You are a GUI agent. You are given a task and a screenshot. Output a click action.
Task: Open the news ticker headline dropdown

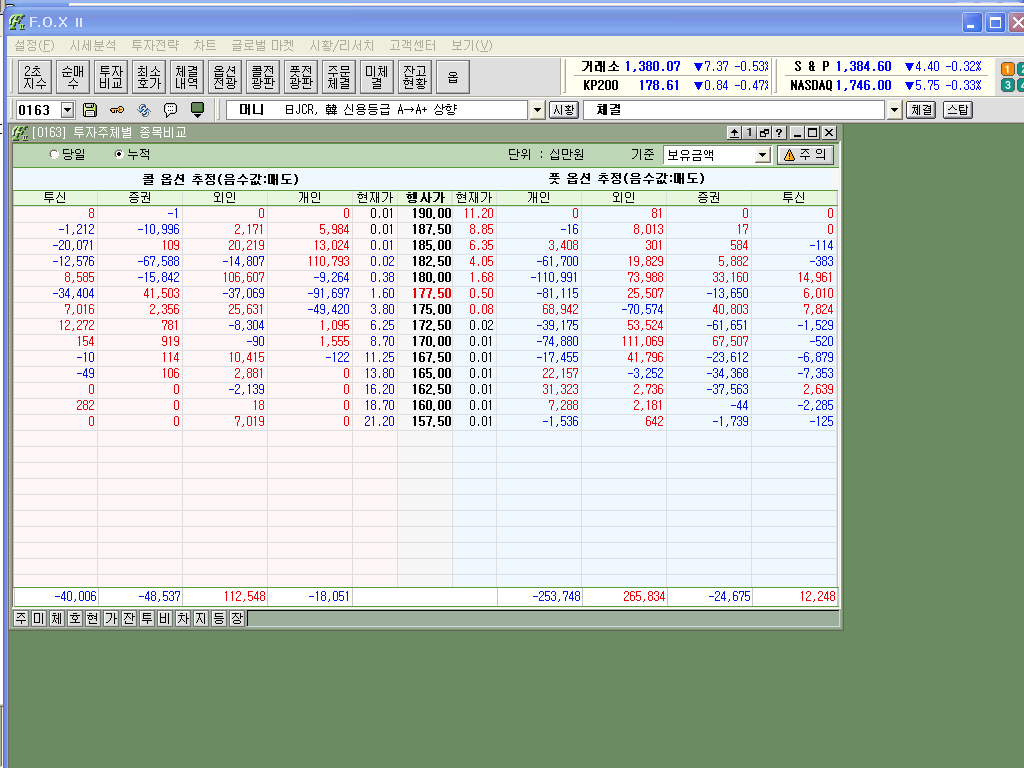pos(537,109)
